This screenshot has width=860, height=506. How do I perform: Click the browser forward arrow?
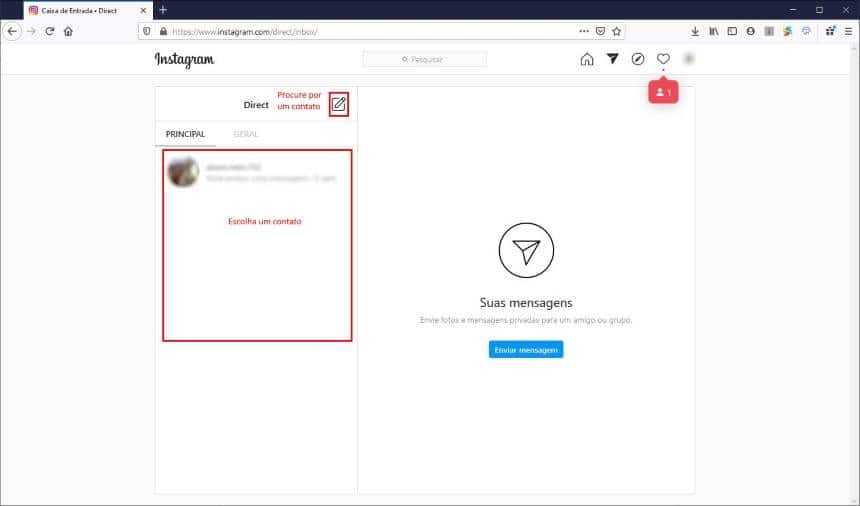point(31,31)
